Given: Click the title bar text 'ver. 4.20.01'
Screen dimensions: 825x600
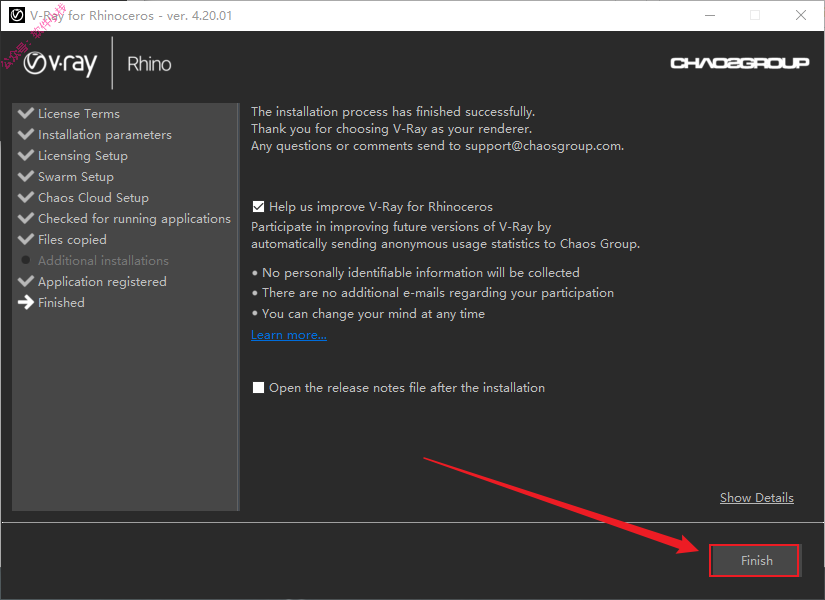Looking at the screenshot, I should coord(199,15).
